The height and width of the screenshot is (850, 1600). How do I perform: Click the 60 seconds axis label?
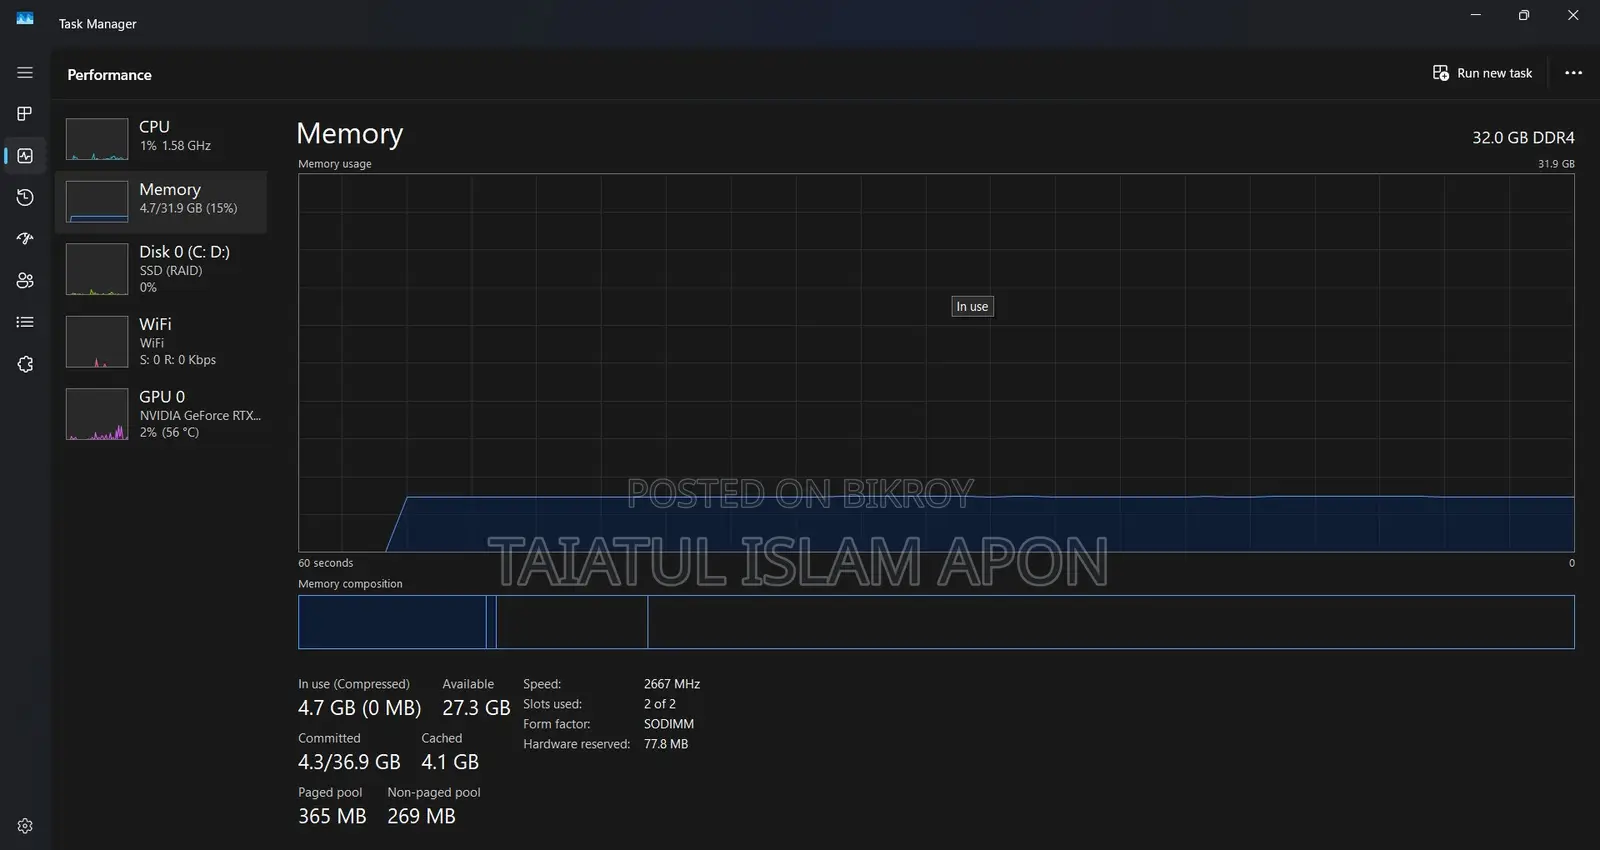[x=326, y=563]
